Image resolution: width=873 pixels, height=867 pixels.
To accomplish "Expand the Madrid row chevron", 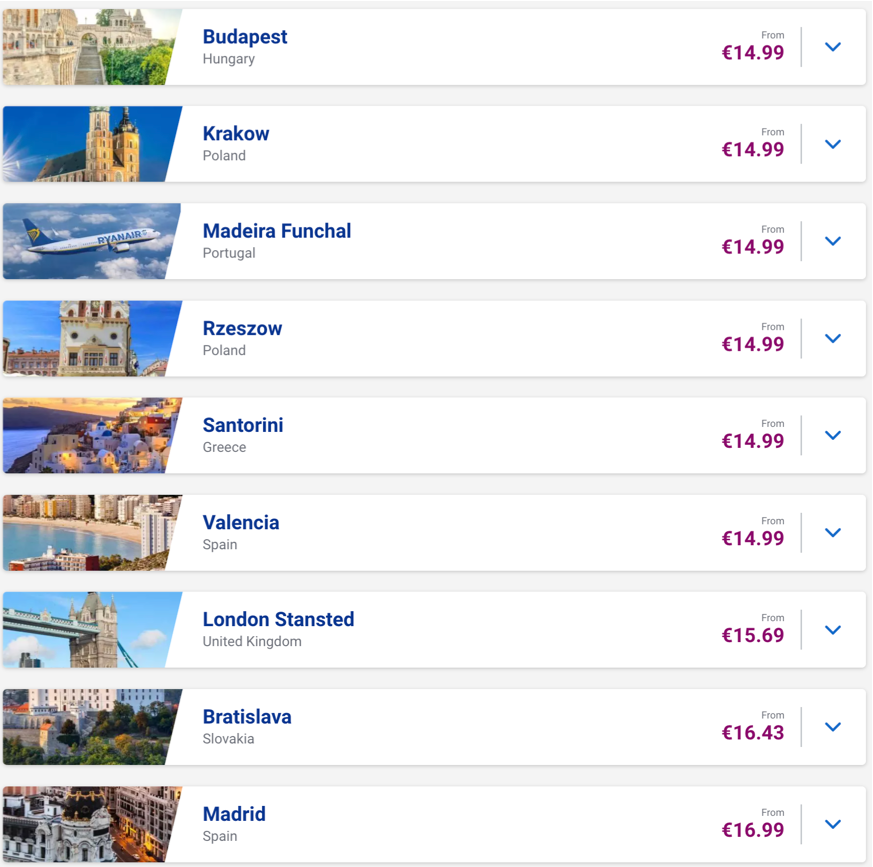I will click(832, 824).
